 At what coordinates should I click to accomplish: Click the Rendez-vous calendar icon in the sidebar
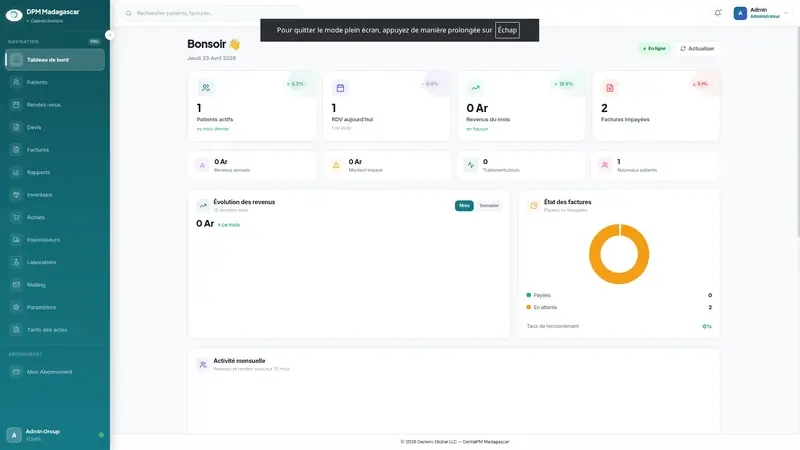tap(16, 105)
